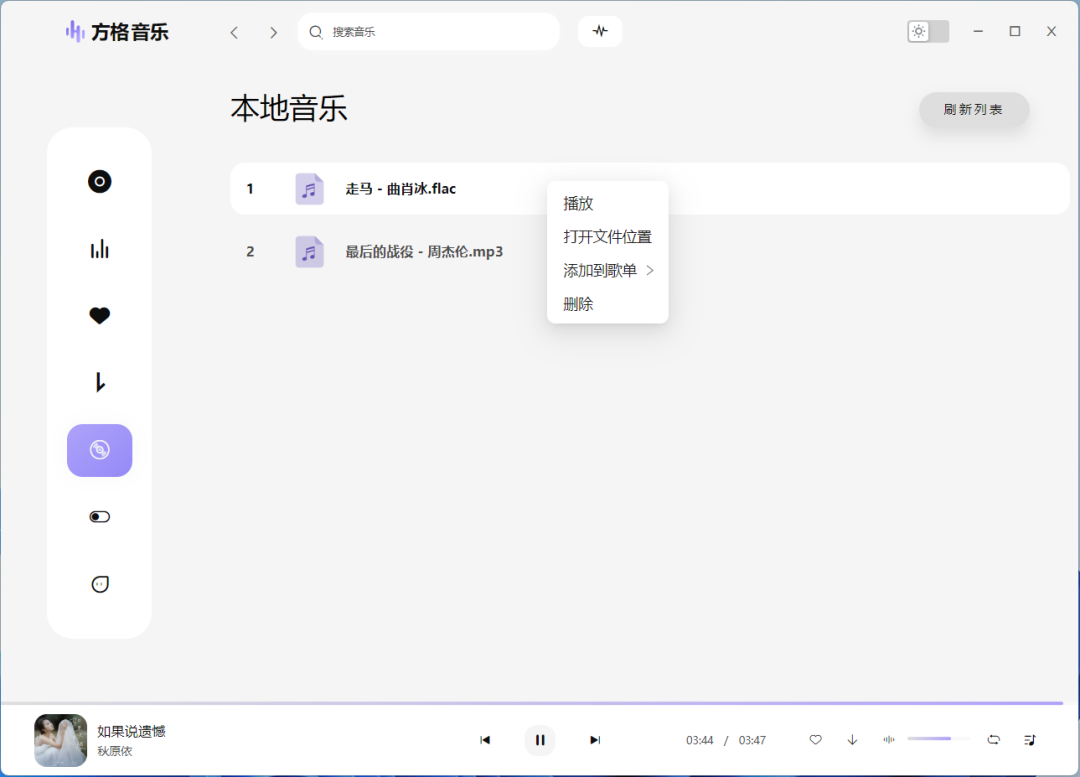Image resolution: width=1080 pixels, height=777 pixels.
Task: Select 删除 in the context menu
Action: click(579, 304)
